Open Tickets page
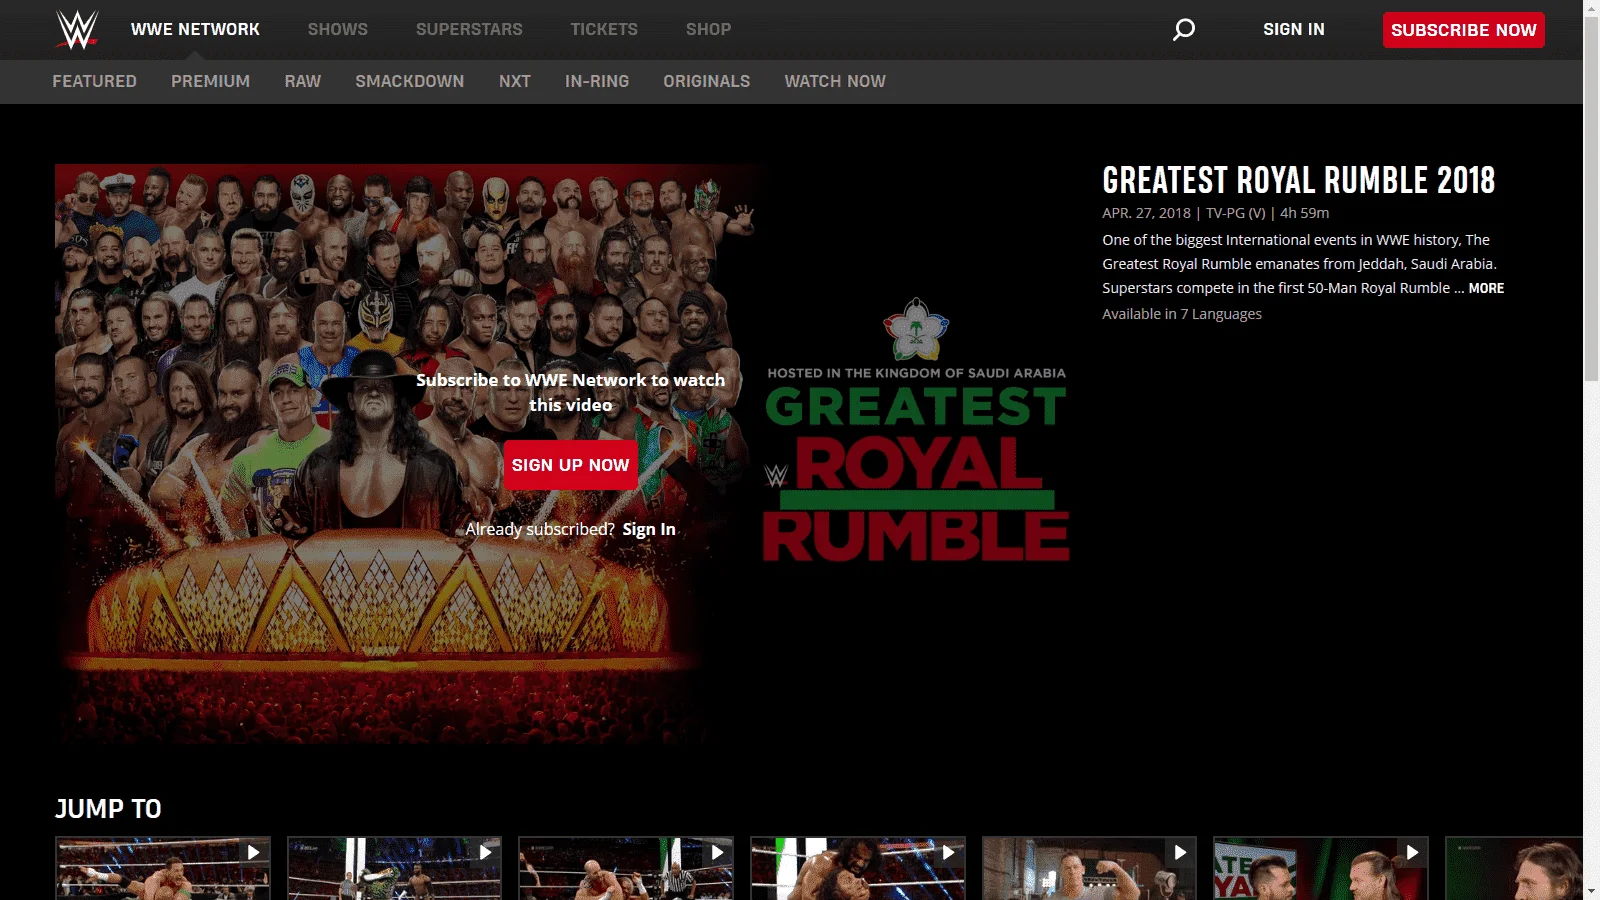This screenshot has width=1600, height=900. point(604,30)
